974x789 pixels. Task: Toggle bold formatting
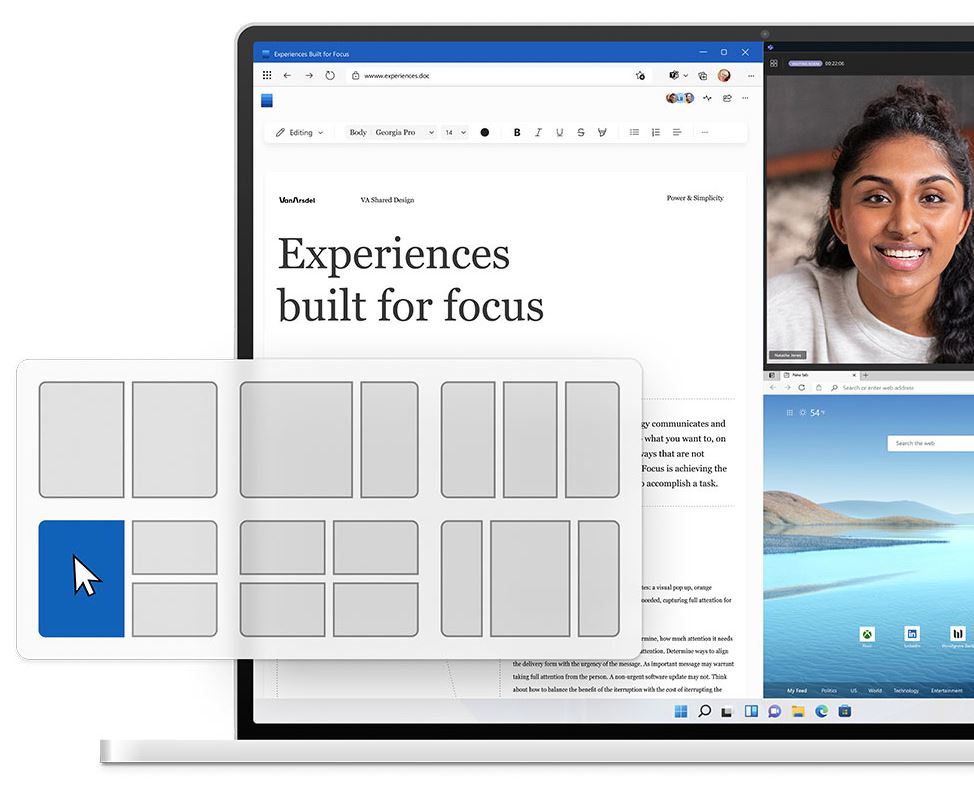517,132
